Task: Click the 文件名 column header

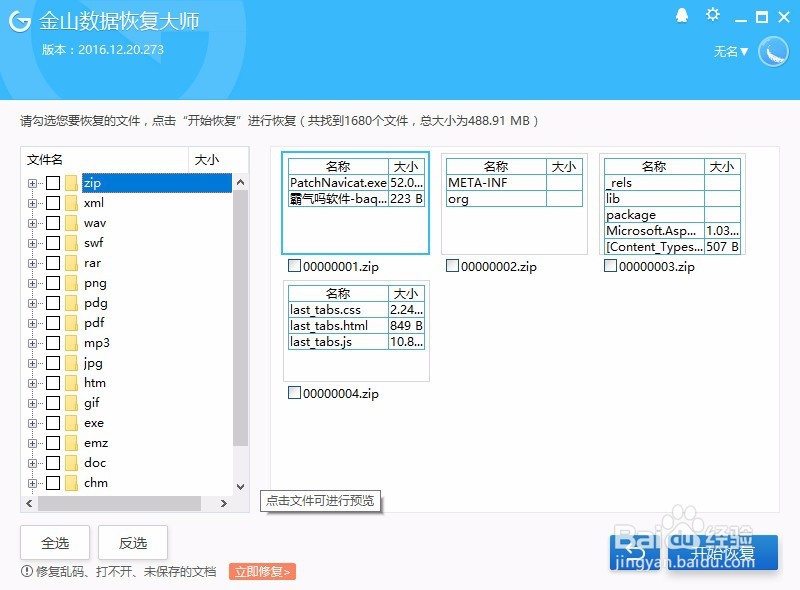Action: pyautogui.click(x=105, y=160)
